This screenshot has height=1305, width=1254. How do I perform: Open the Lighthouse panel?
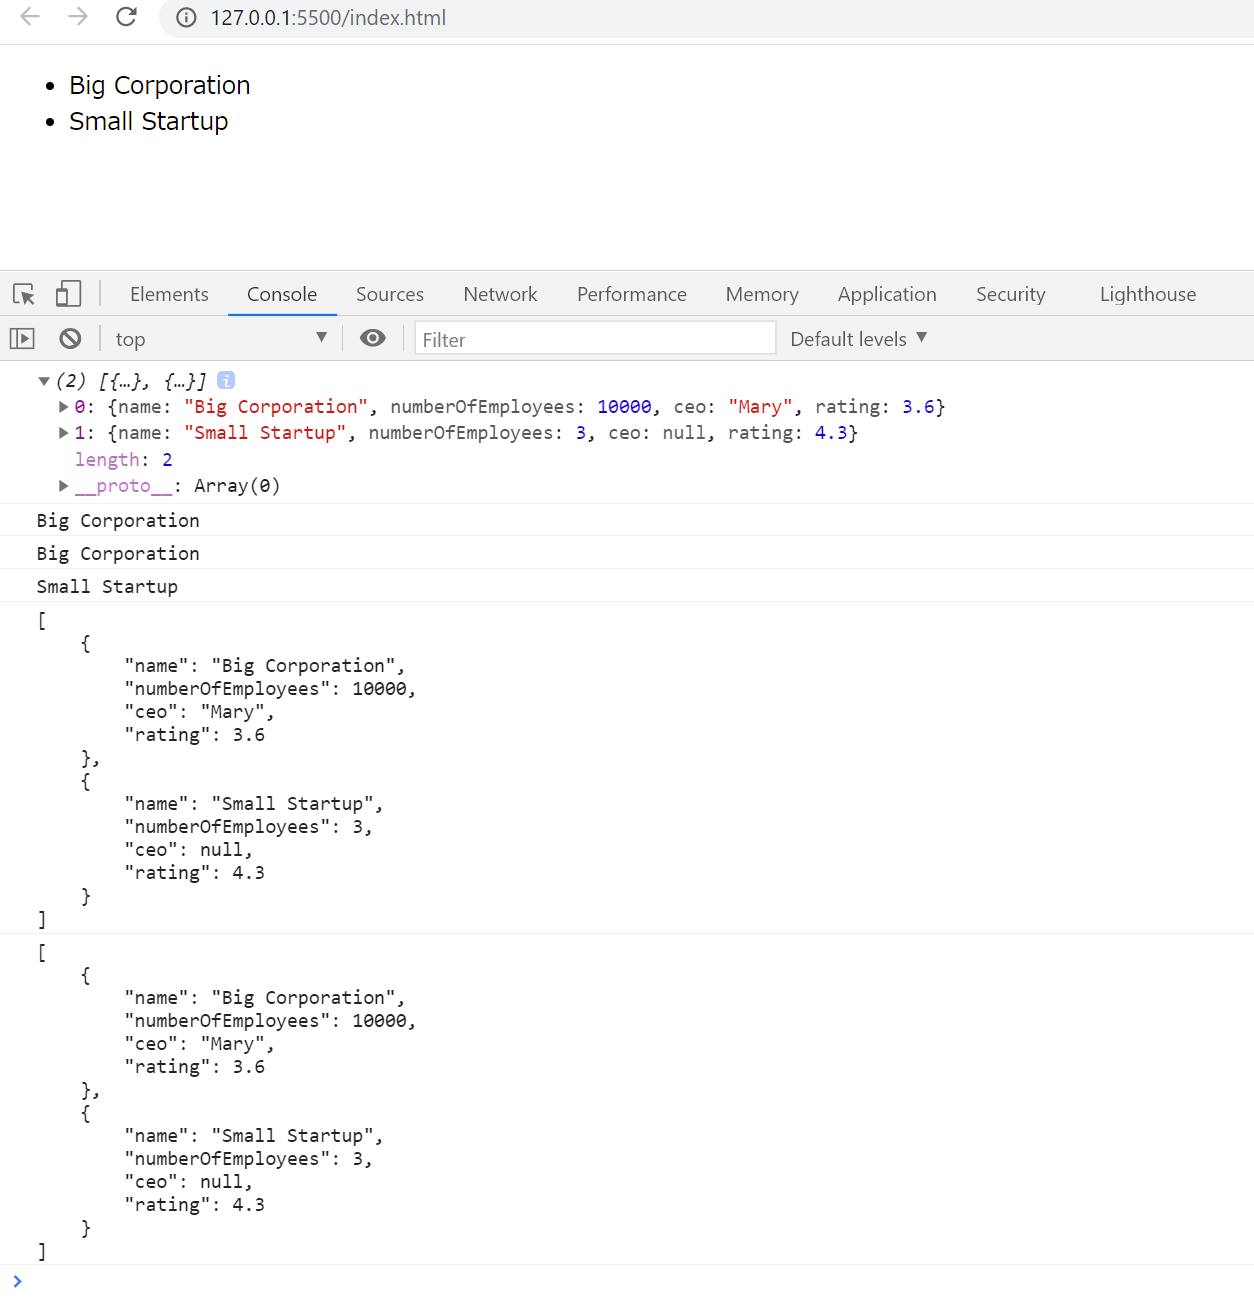1147,293
